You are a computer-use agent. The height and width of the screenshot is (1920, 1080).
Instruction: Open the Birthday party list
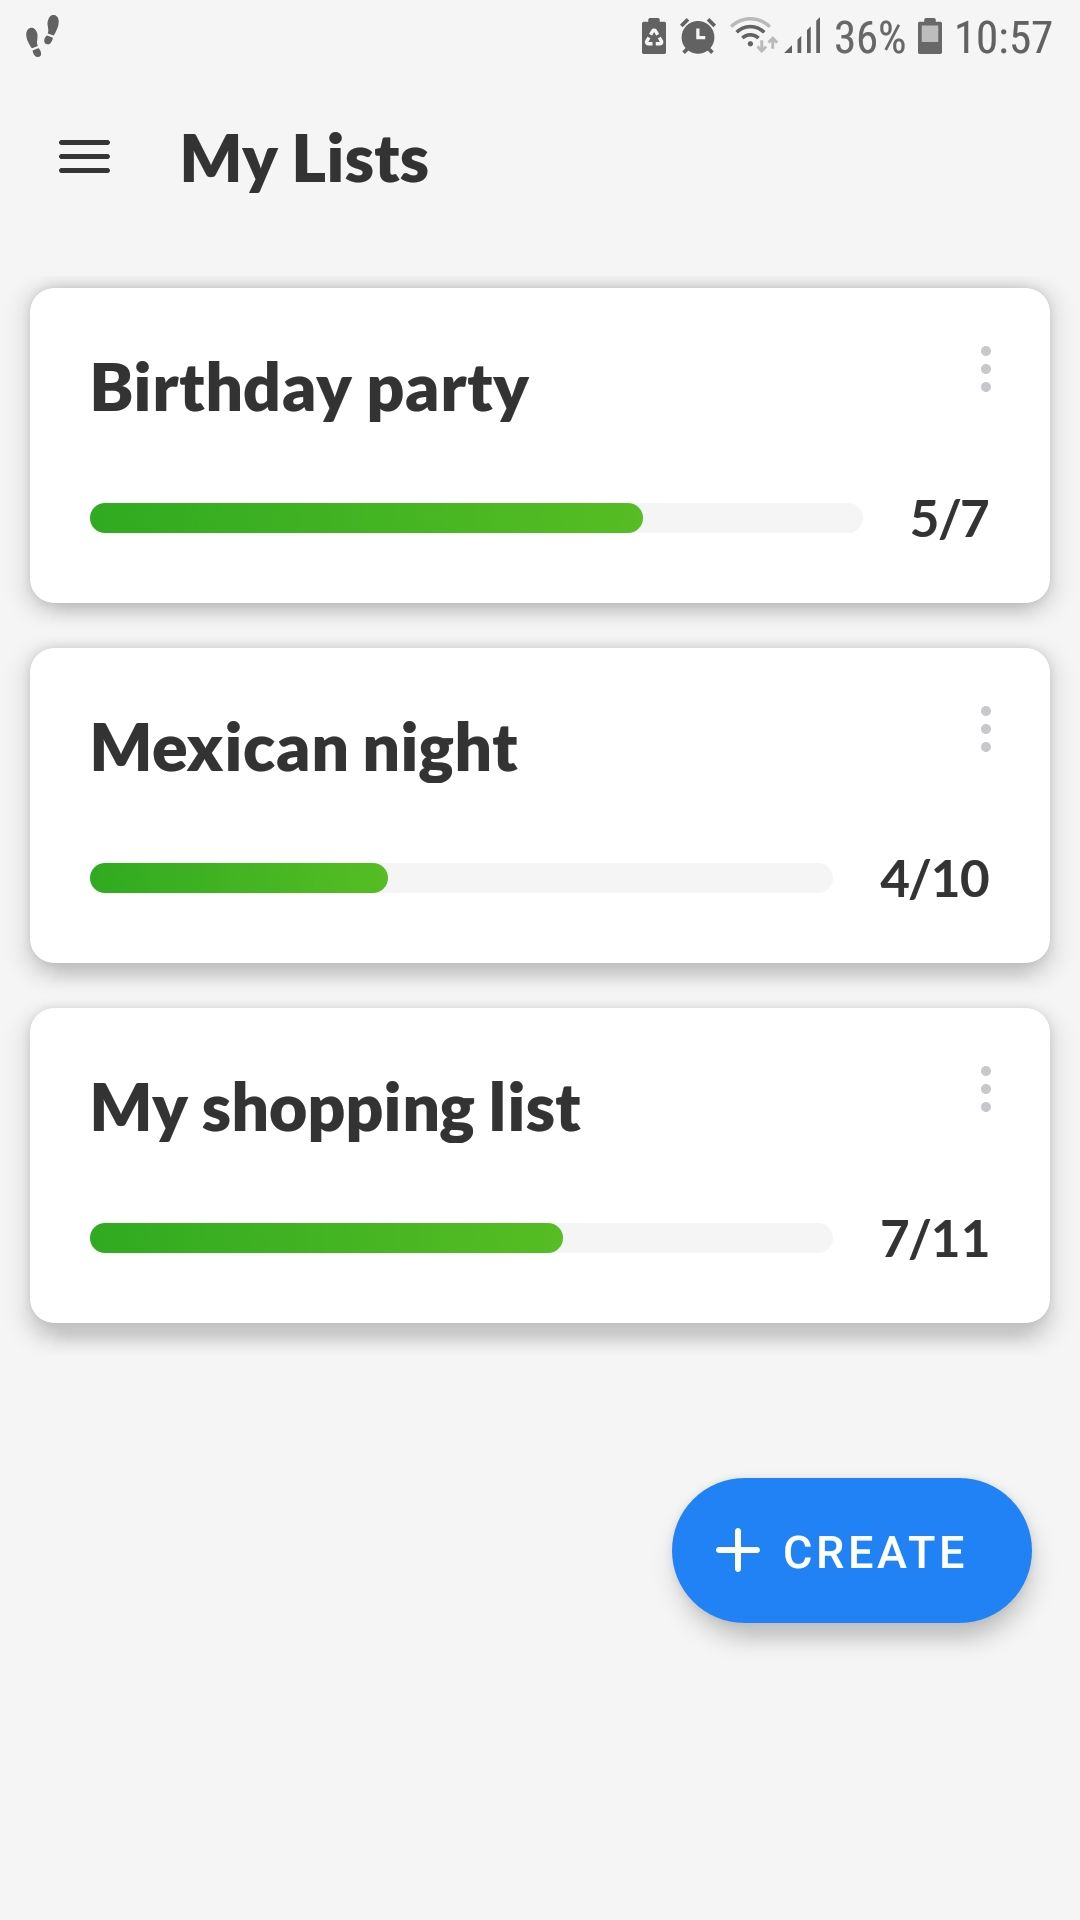[310, 388]
